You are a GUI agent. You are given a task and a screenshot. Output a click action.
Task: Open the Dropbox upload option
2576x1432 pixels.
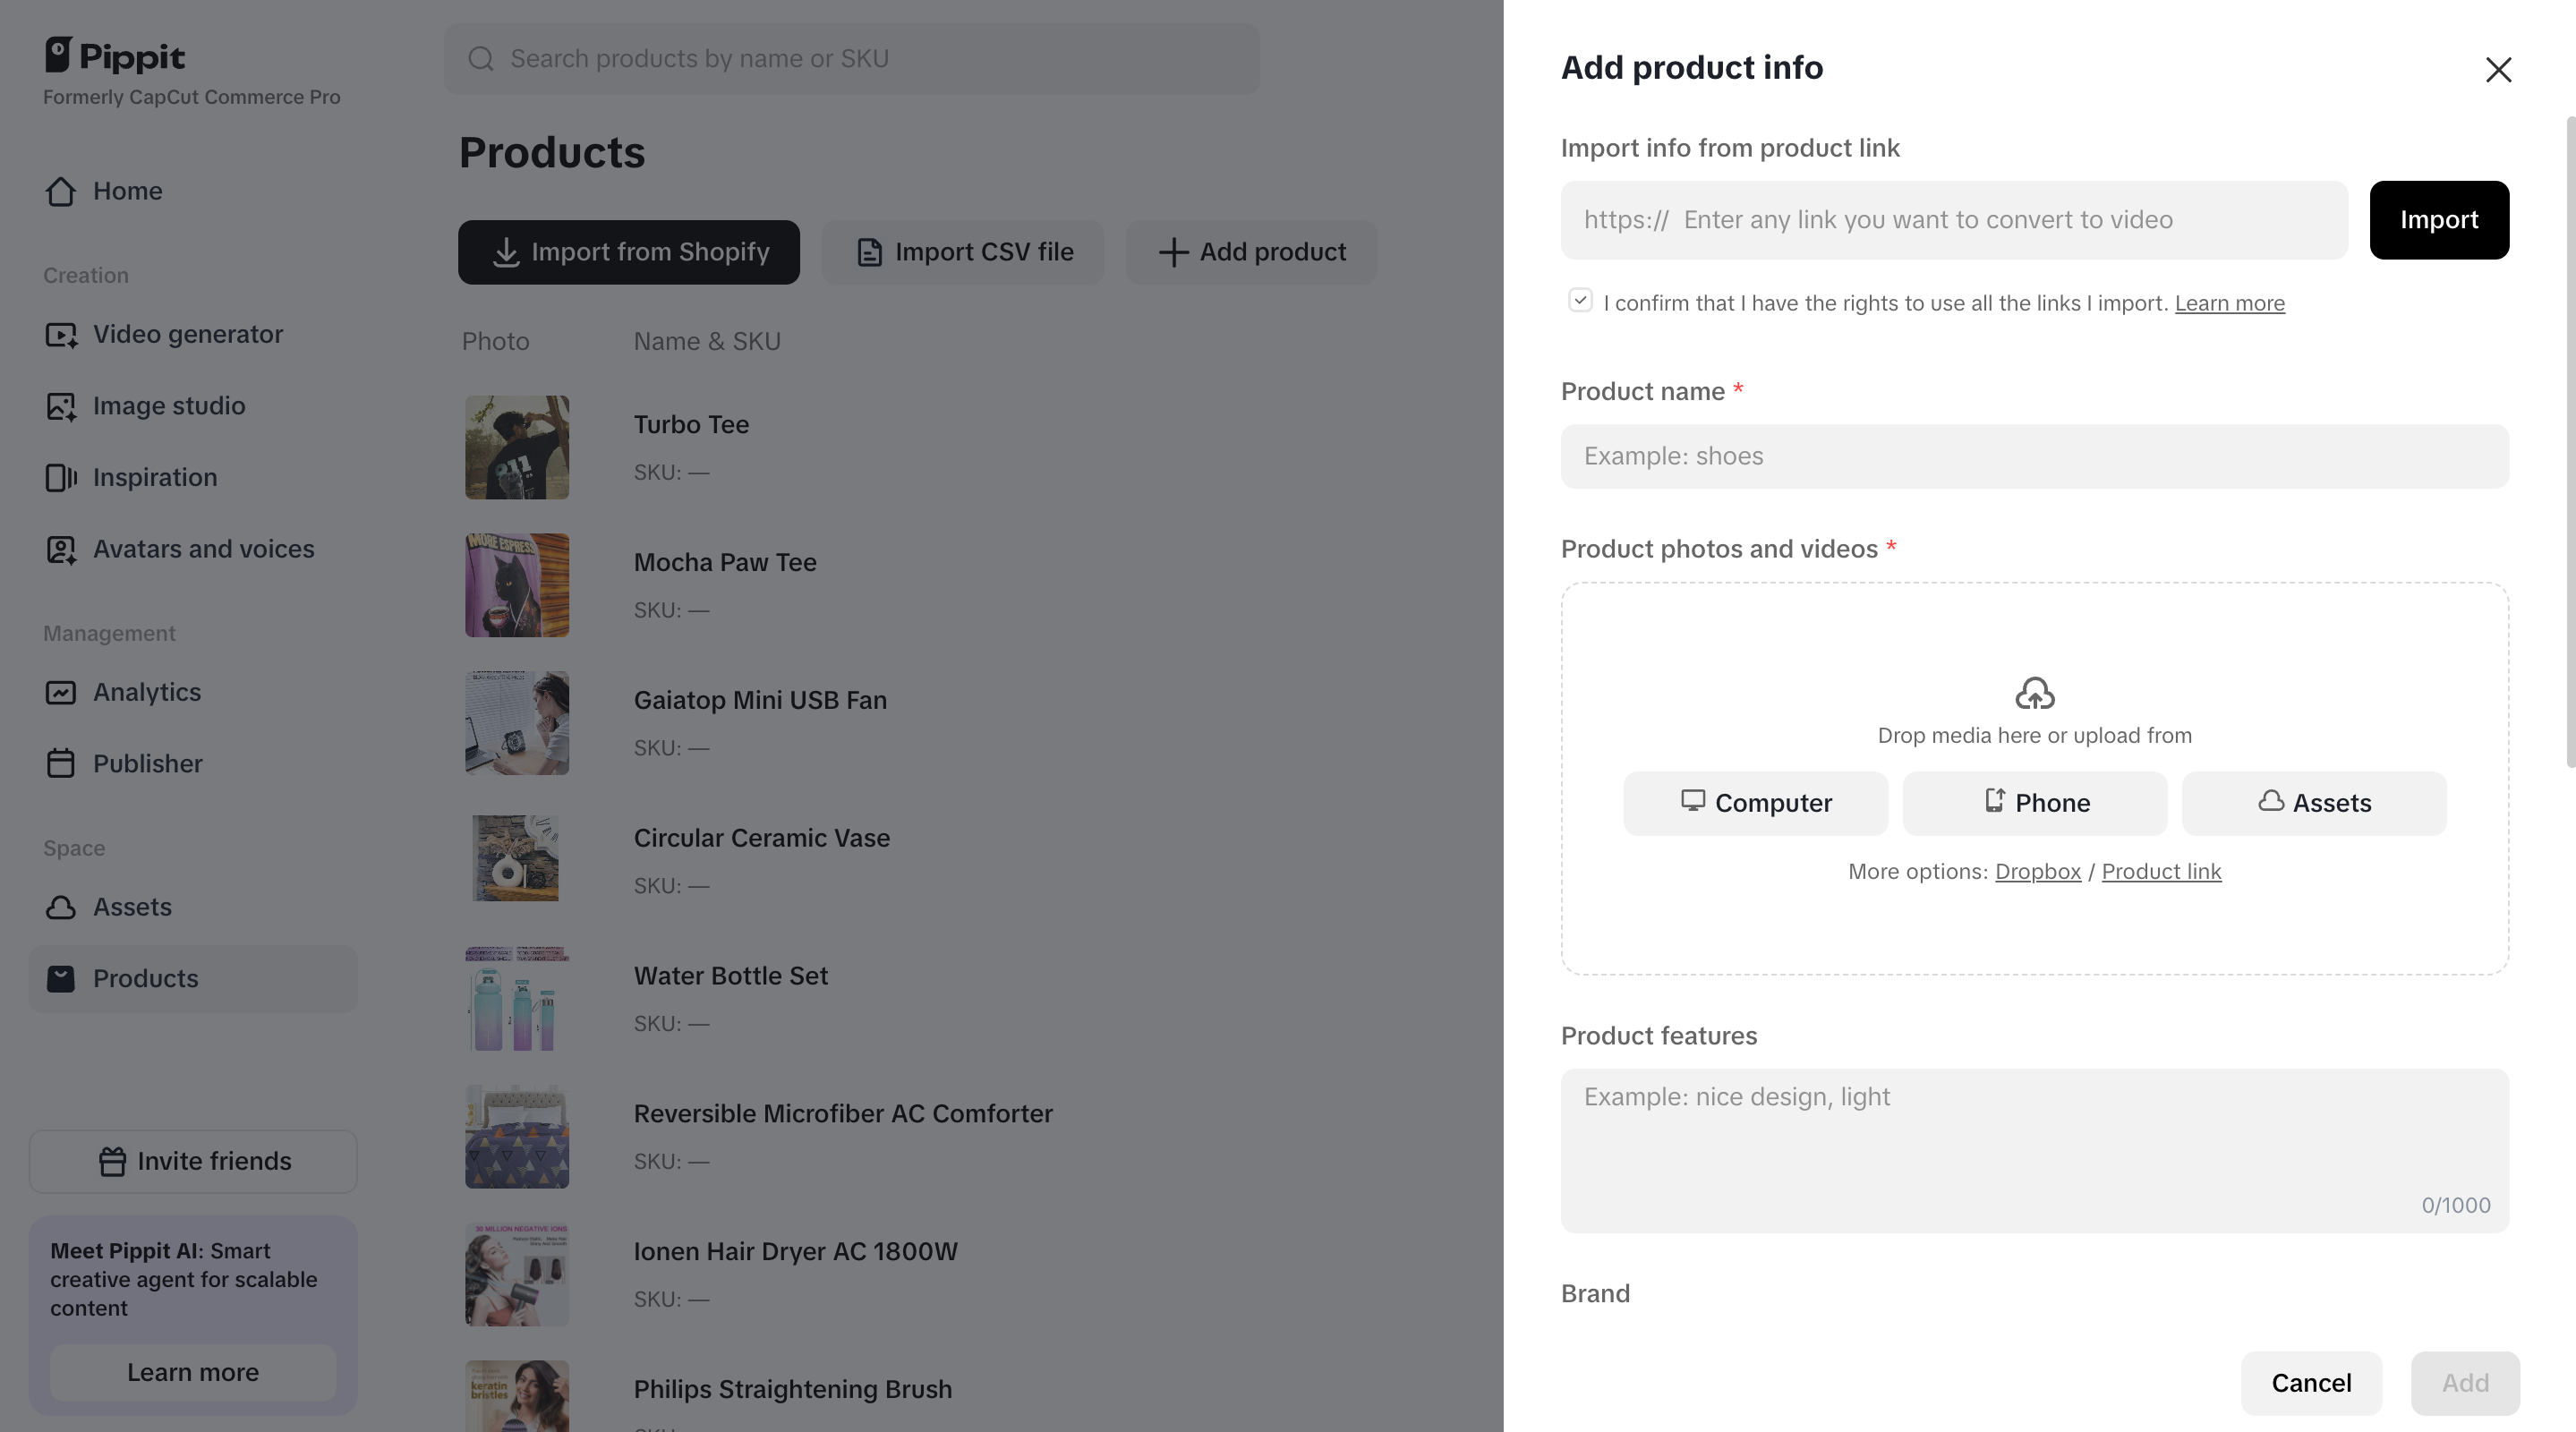[2037, 871]
